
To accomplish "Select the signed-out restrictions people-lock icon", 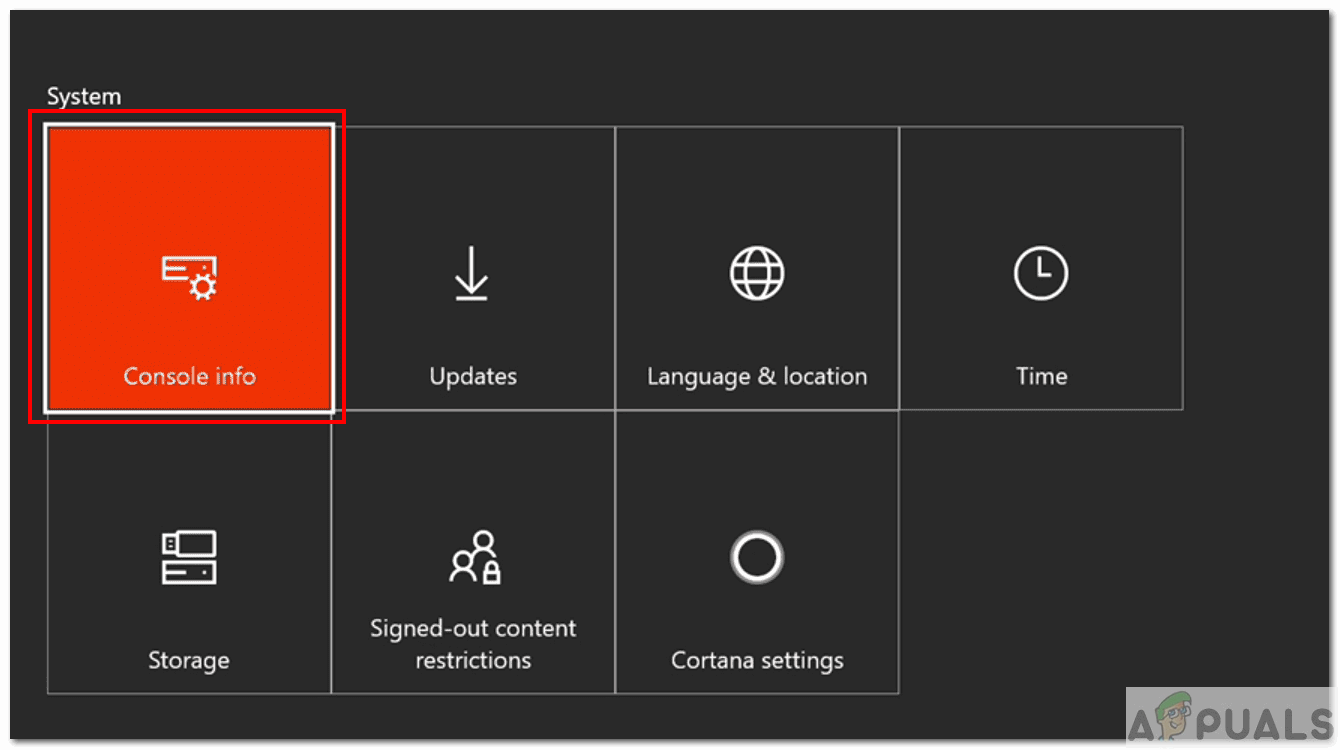I will tap(474, 557).
